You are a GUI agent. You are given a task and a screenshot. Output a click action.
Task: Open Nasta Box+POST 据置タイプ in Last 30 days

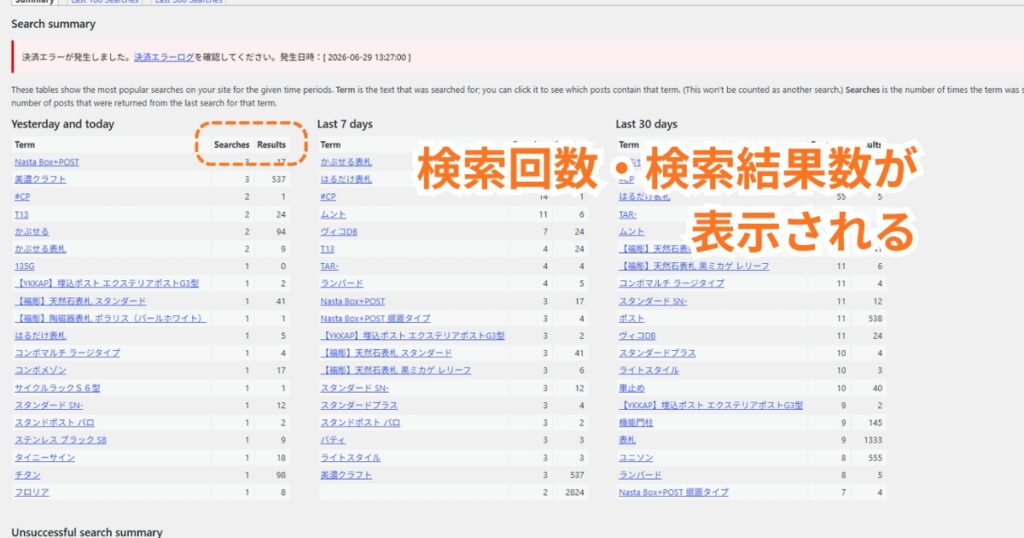point(673,492)
